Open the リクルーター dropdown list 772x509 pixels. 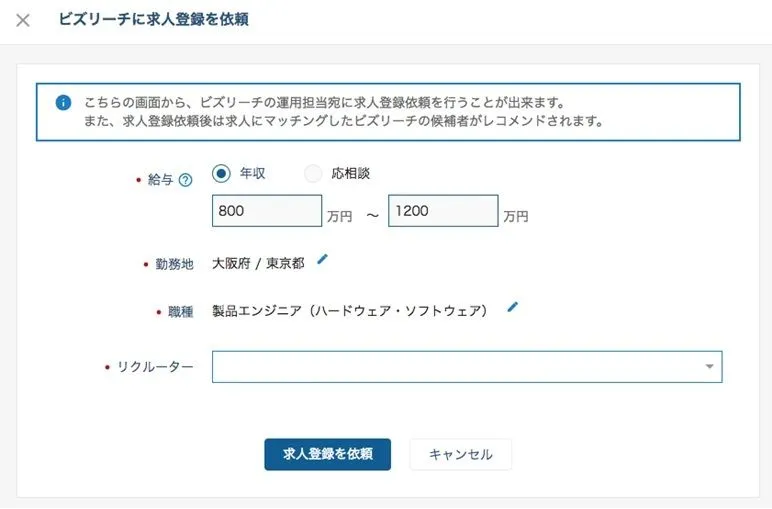click(709, 367)
